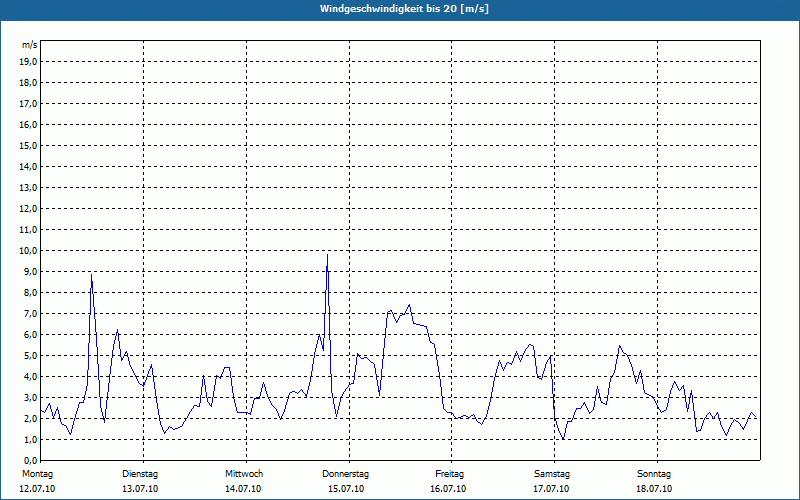Click the date 14.07.10
This screenshot has width=800, height=500.
tap(243, 489)
